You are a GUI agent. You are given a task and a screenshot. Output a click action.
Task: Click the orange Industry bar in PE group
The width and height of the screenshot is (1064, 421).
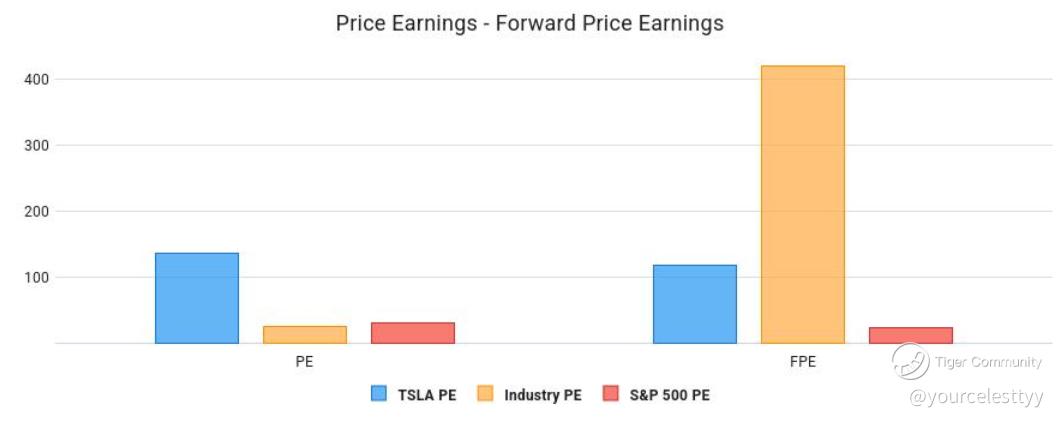click(x=305, y=335)
